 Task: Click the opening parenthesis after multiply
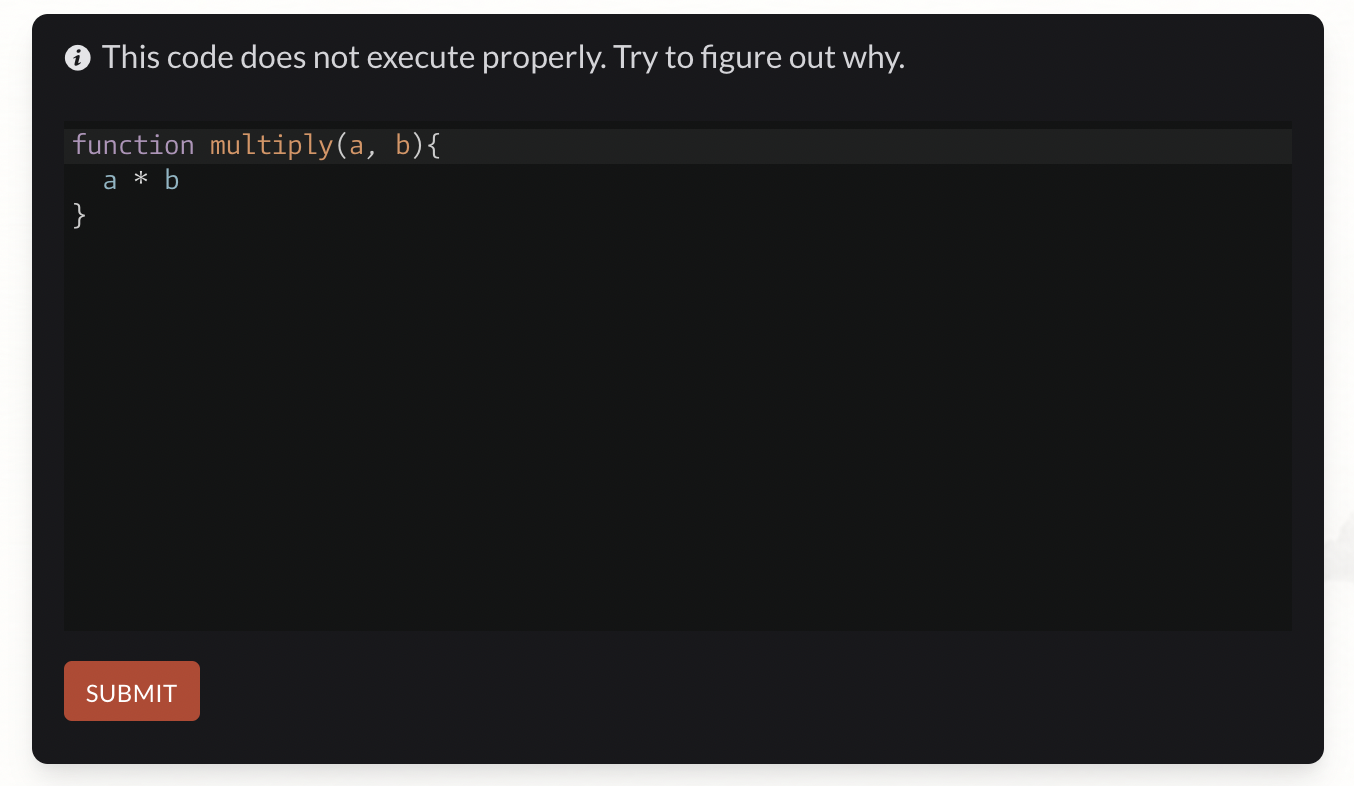(341, 145)
